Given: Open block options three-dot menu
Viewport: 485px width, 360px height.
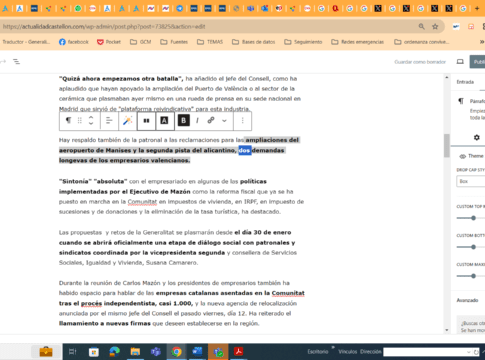Looking at the screenshot, I should (242, 120).
